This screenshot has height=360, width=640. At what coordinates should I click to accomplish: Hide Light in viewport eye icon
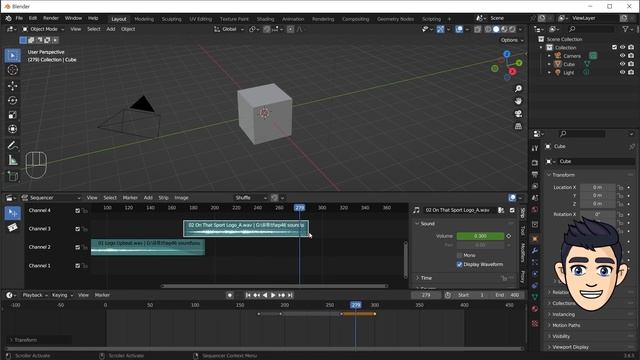pyautogui.click(x=622, y=72)
